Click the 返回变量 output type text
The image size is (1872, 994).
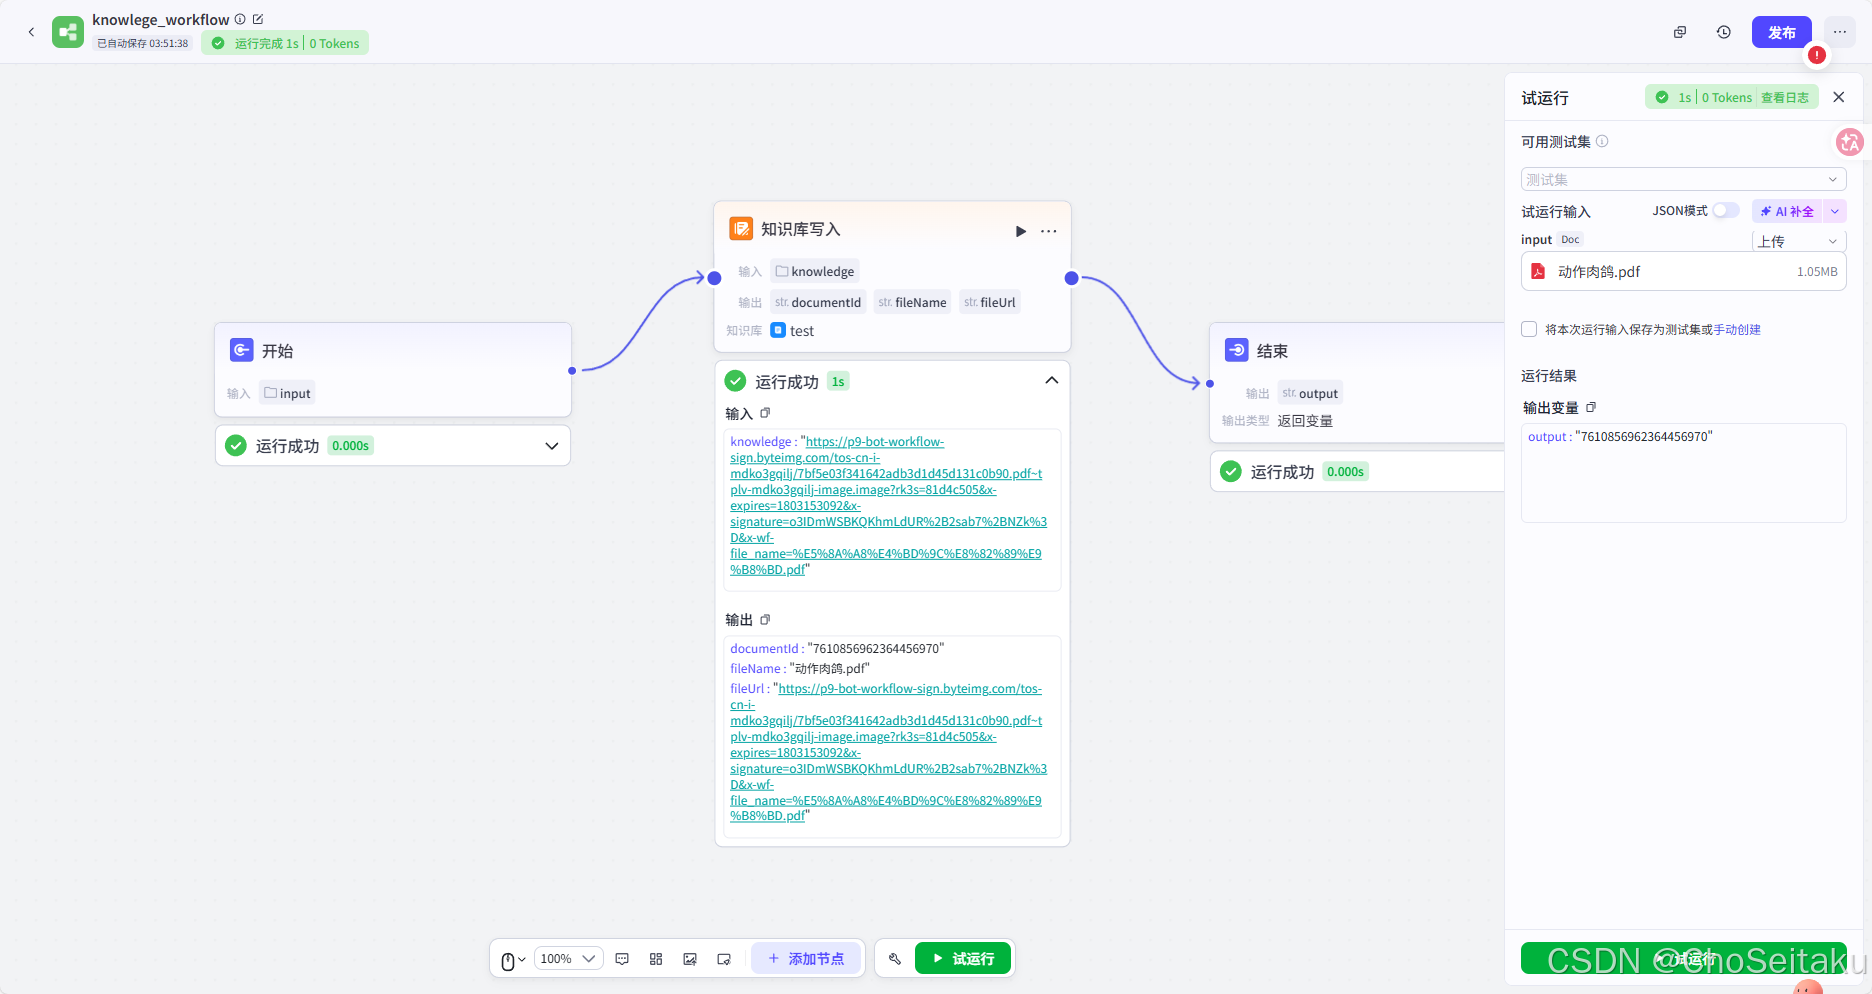click(1305, 421)
